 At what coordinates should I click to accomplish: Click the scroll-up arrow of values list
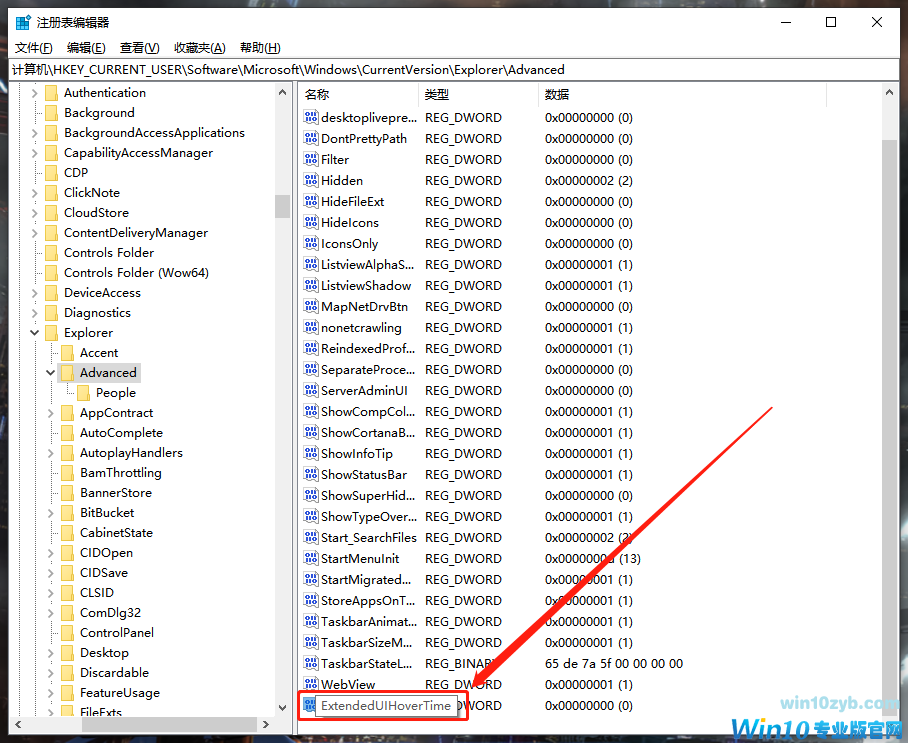tap(890, 94)
